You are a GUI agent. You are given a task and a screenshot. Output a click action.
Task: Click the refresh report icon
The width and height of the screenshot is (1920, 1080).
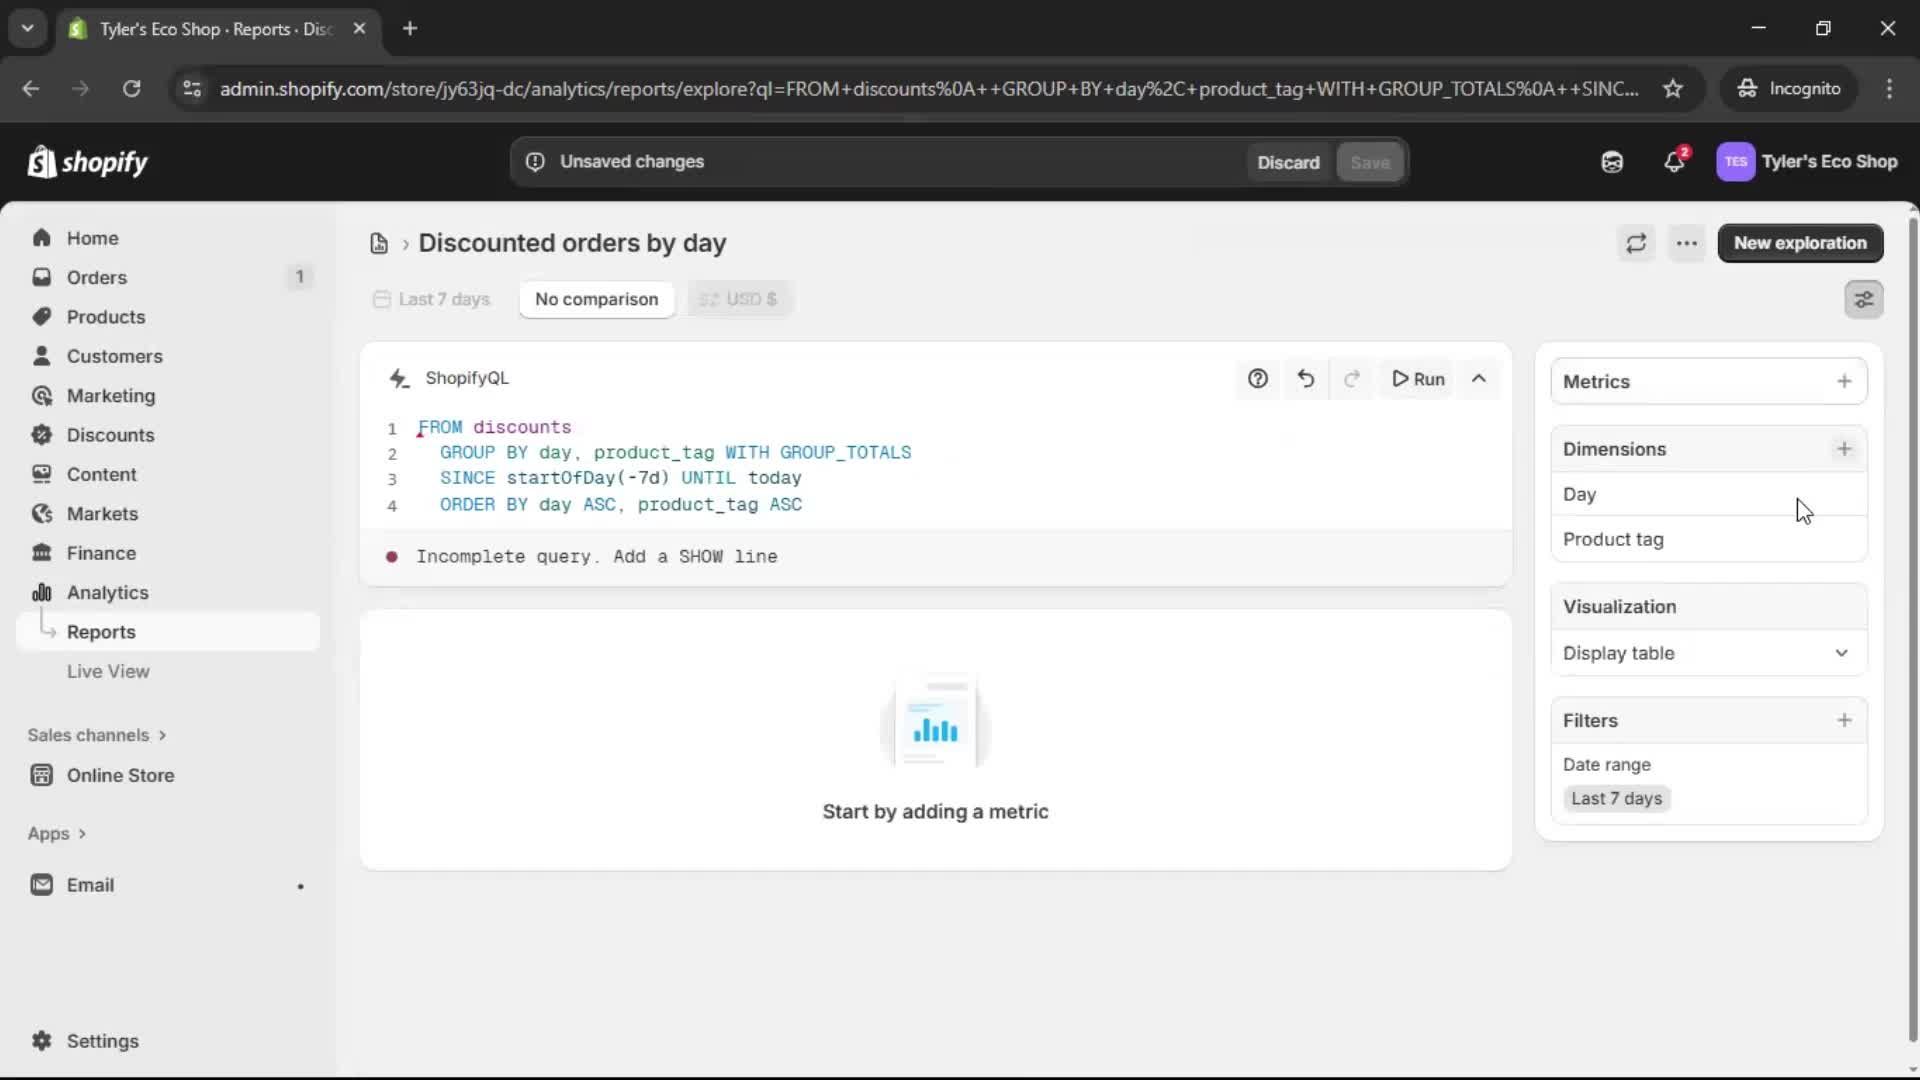click(1636, 243)
